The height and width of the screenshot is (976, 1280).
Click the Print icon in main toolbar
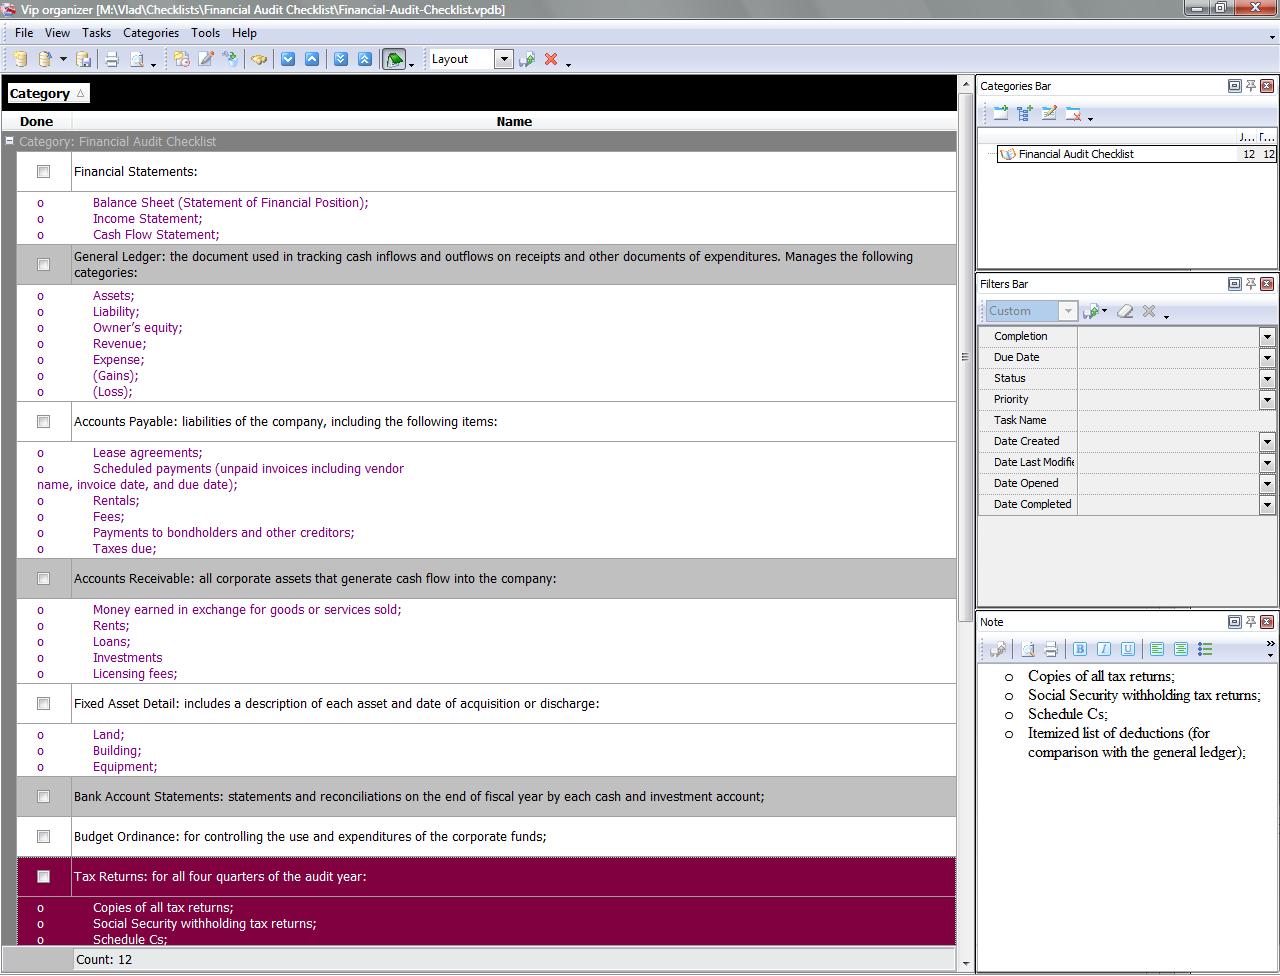tap(112, 60)
